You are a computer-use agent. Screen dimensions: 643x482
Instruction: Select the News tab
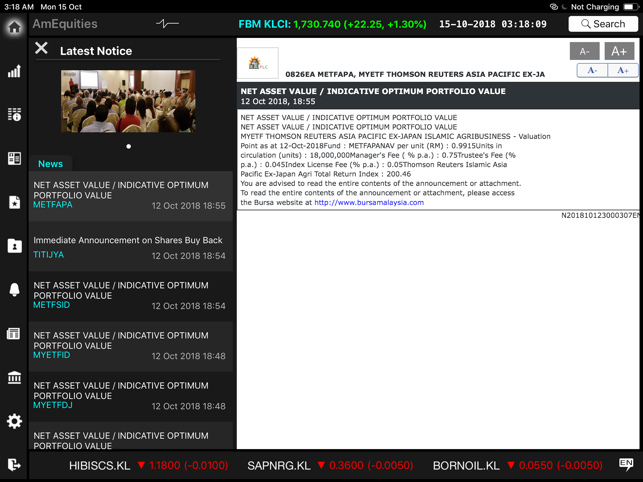[x=50, y=164]
